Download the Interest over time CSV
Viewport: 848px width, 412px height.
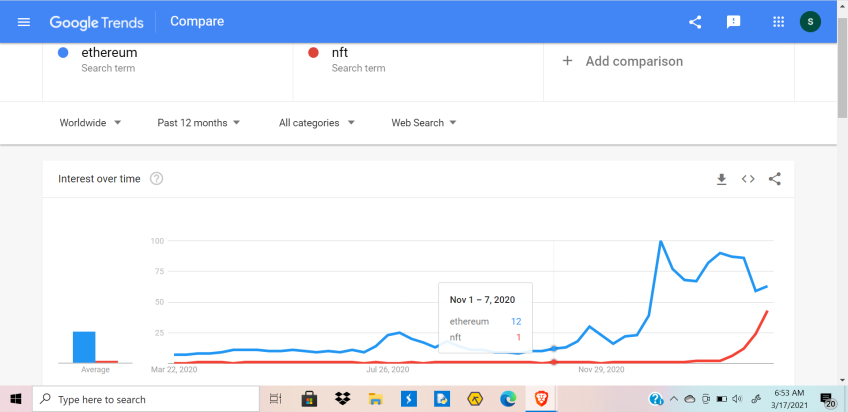[x=721, y=179]
